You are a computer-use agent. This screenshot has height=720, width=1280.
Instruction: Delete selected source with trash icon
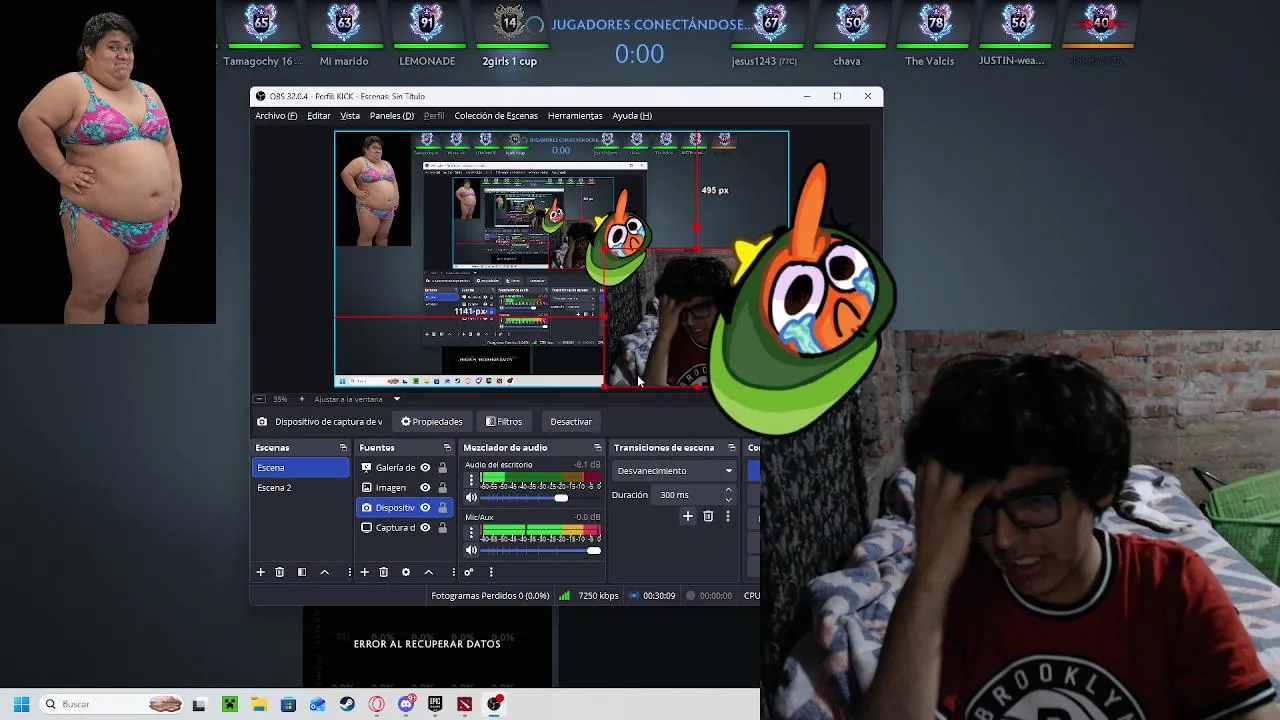[383, 572]
